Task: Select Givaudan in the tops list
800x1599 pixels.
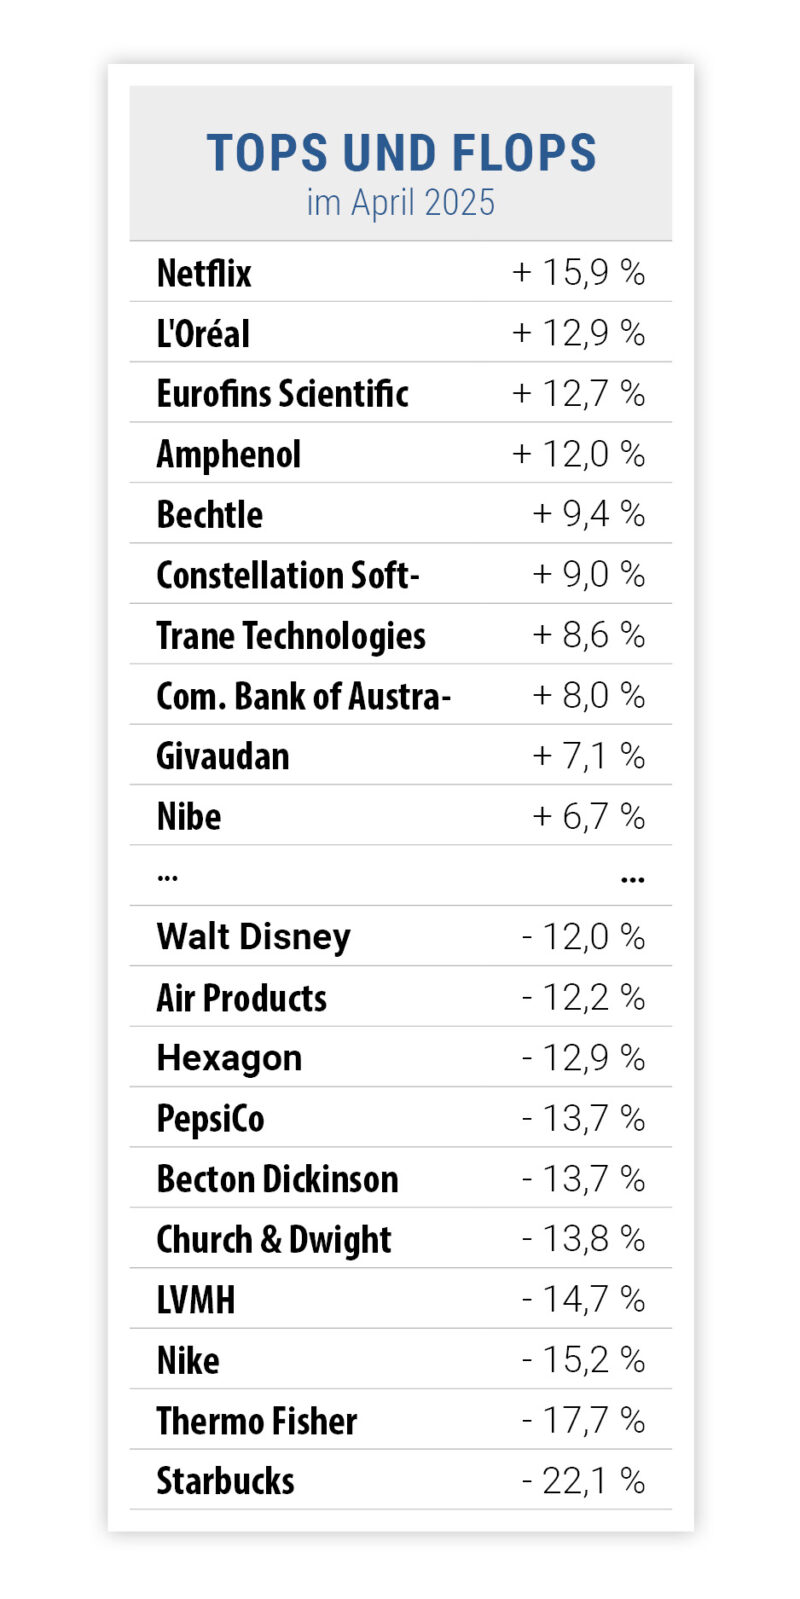Action: [223, 756]
